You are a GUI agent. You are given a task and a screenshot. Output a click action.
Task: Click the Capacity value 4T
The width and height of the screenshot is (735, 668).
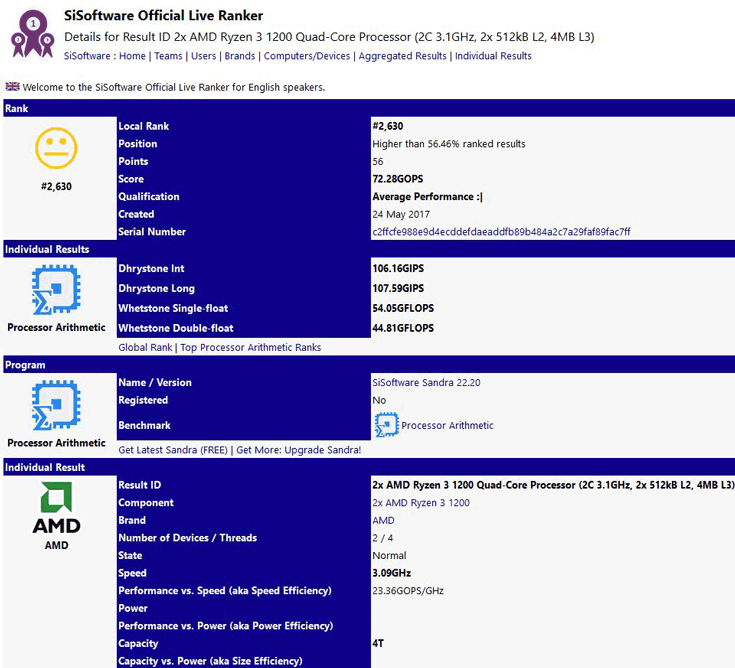[x=378, y=643]
